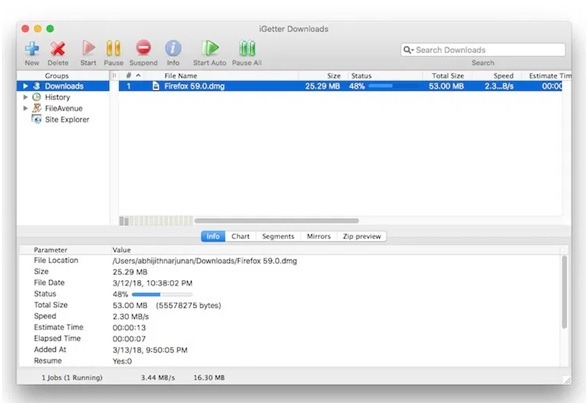Select the FileAvenue group label
This screenshot has width=588, height=405.
pyautogui.click(x=64, y=108)
